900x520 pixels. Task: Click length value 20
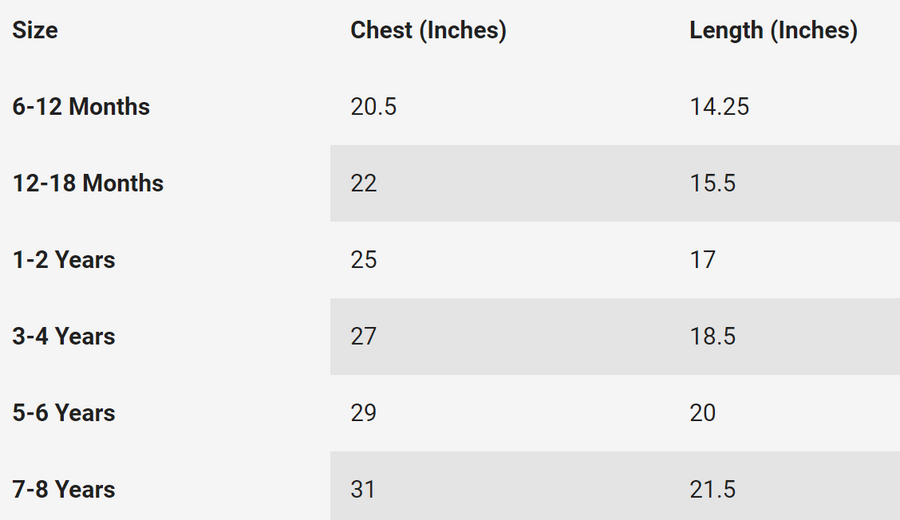[703, 413]
